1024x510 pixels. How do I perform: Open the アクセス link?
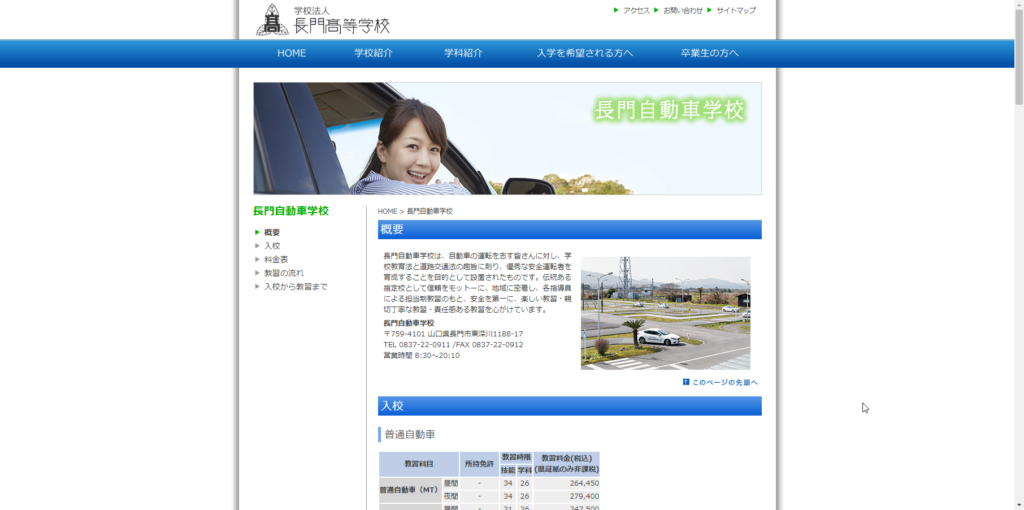(636, 10)
